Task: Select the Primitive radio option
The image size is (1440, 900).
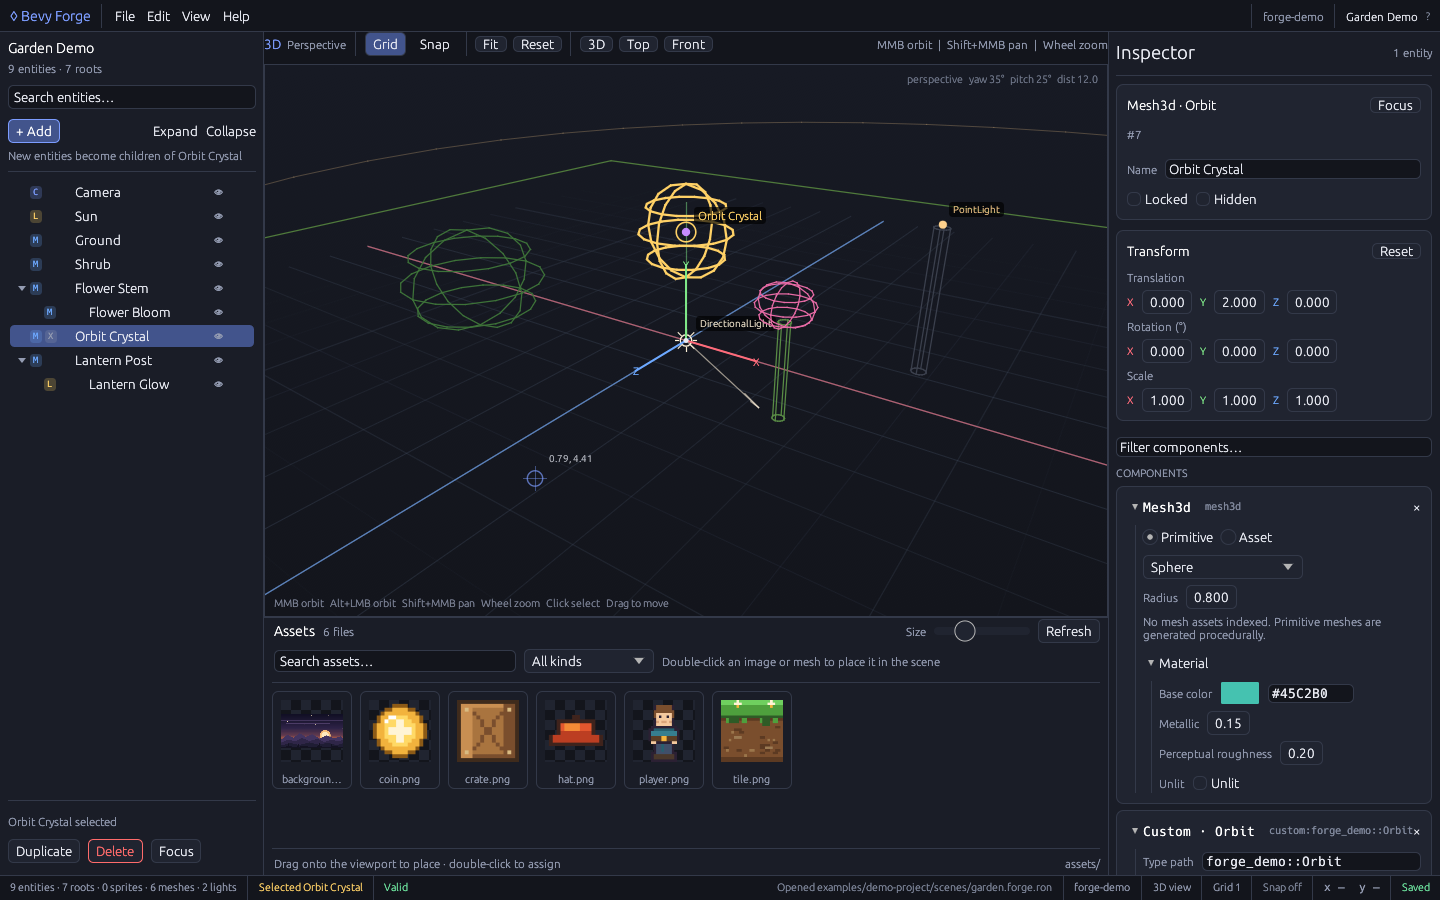Action: (x=1150, y=537)
